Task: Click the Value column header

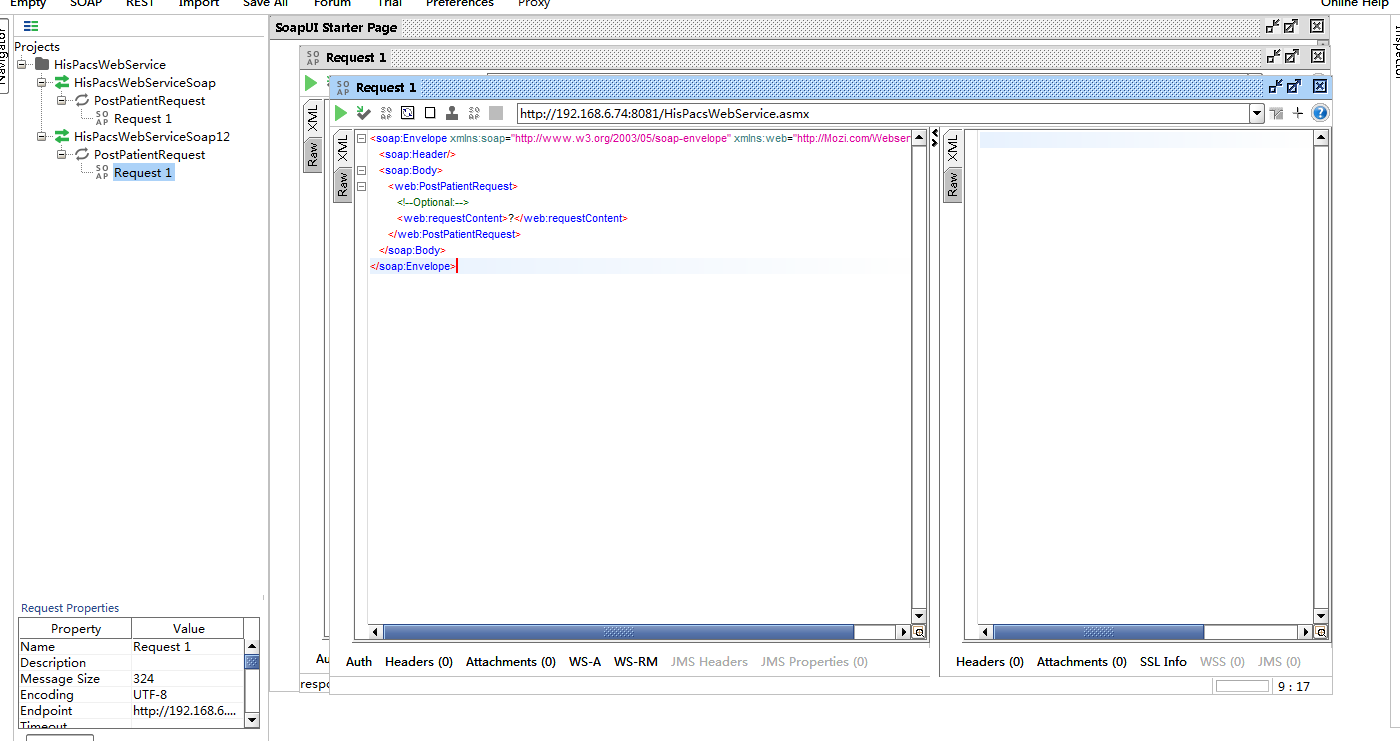Action: point(188,629)
